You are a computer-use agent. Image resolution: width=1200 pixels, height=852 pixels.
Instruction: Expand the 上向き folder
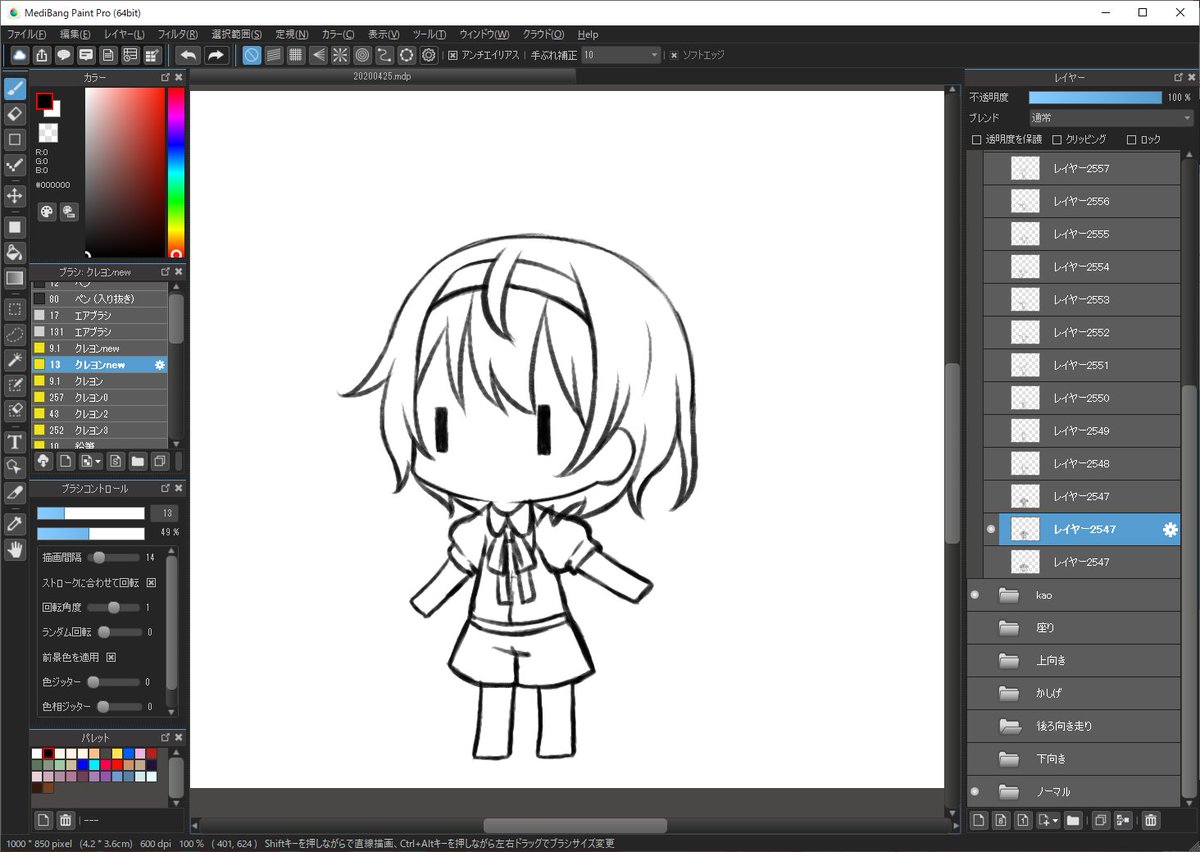click(x=1008, y=661)
